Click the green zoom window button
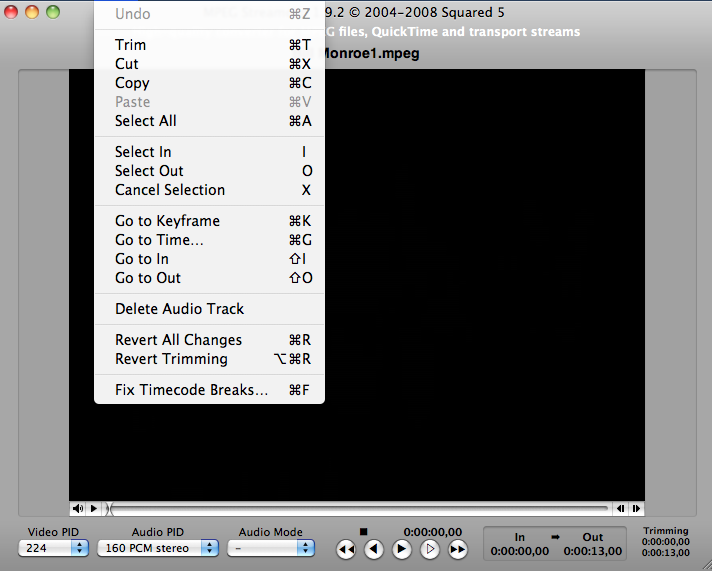712x571 pixels. [53, 12]
